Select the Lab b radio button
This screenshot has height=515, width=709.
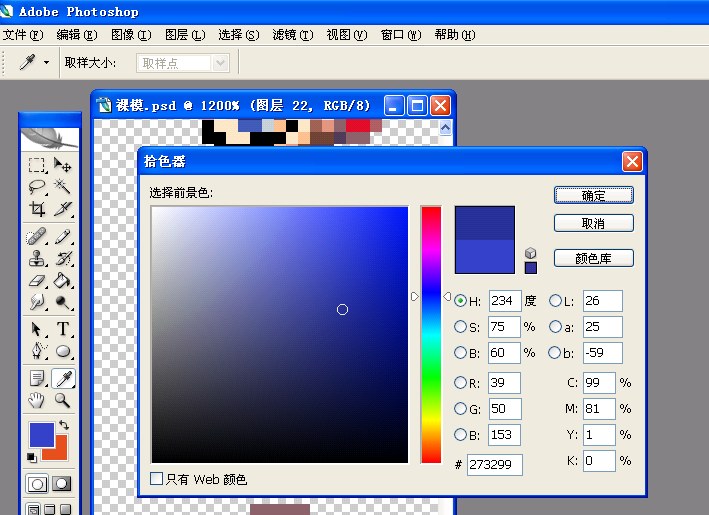pos(555,352)
